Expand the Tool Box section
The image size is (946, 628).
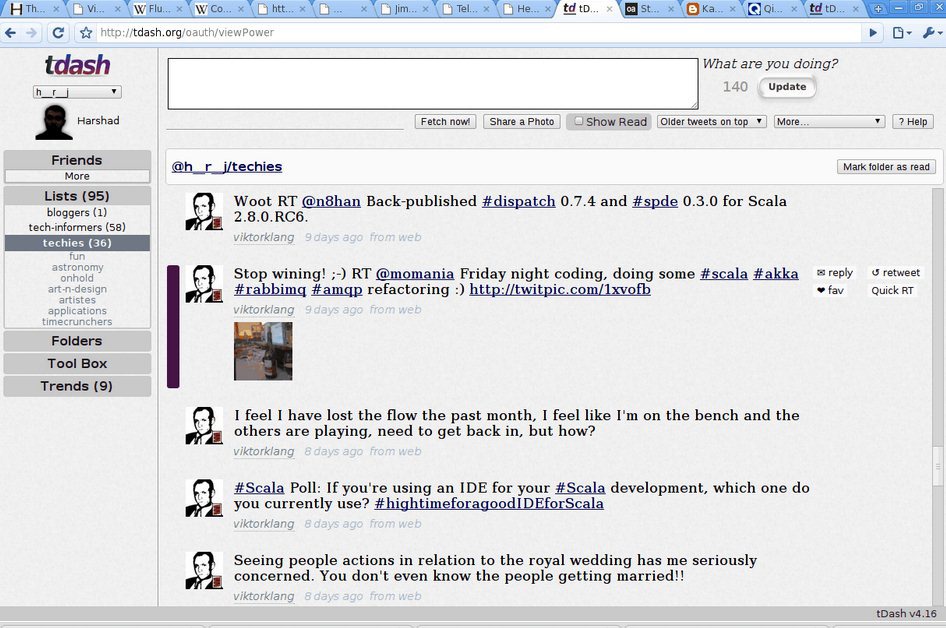pyautogui.click(x=77, y=363)
